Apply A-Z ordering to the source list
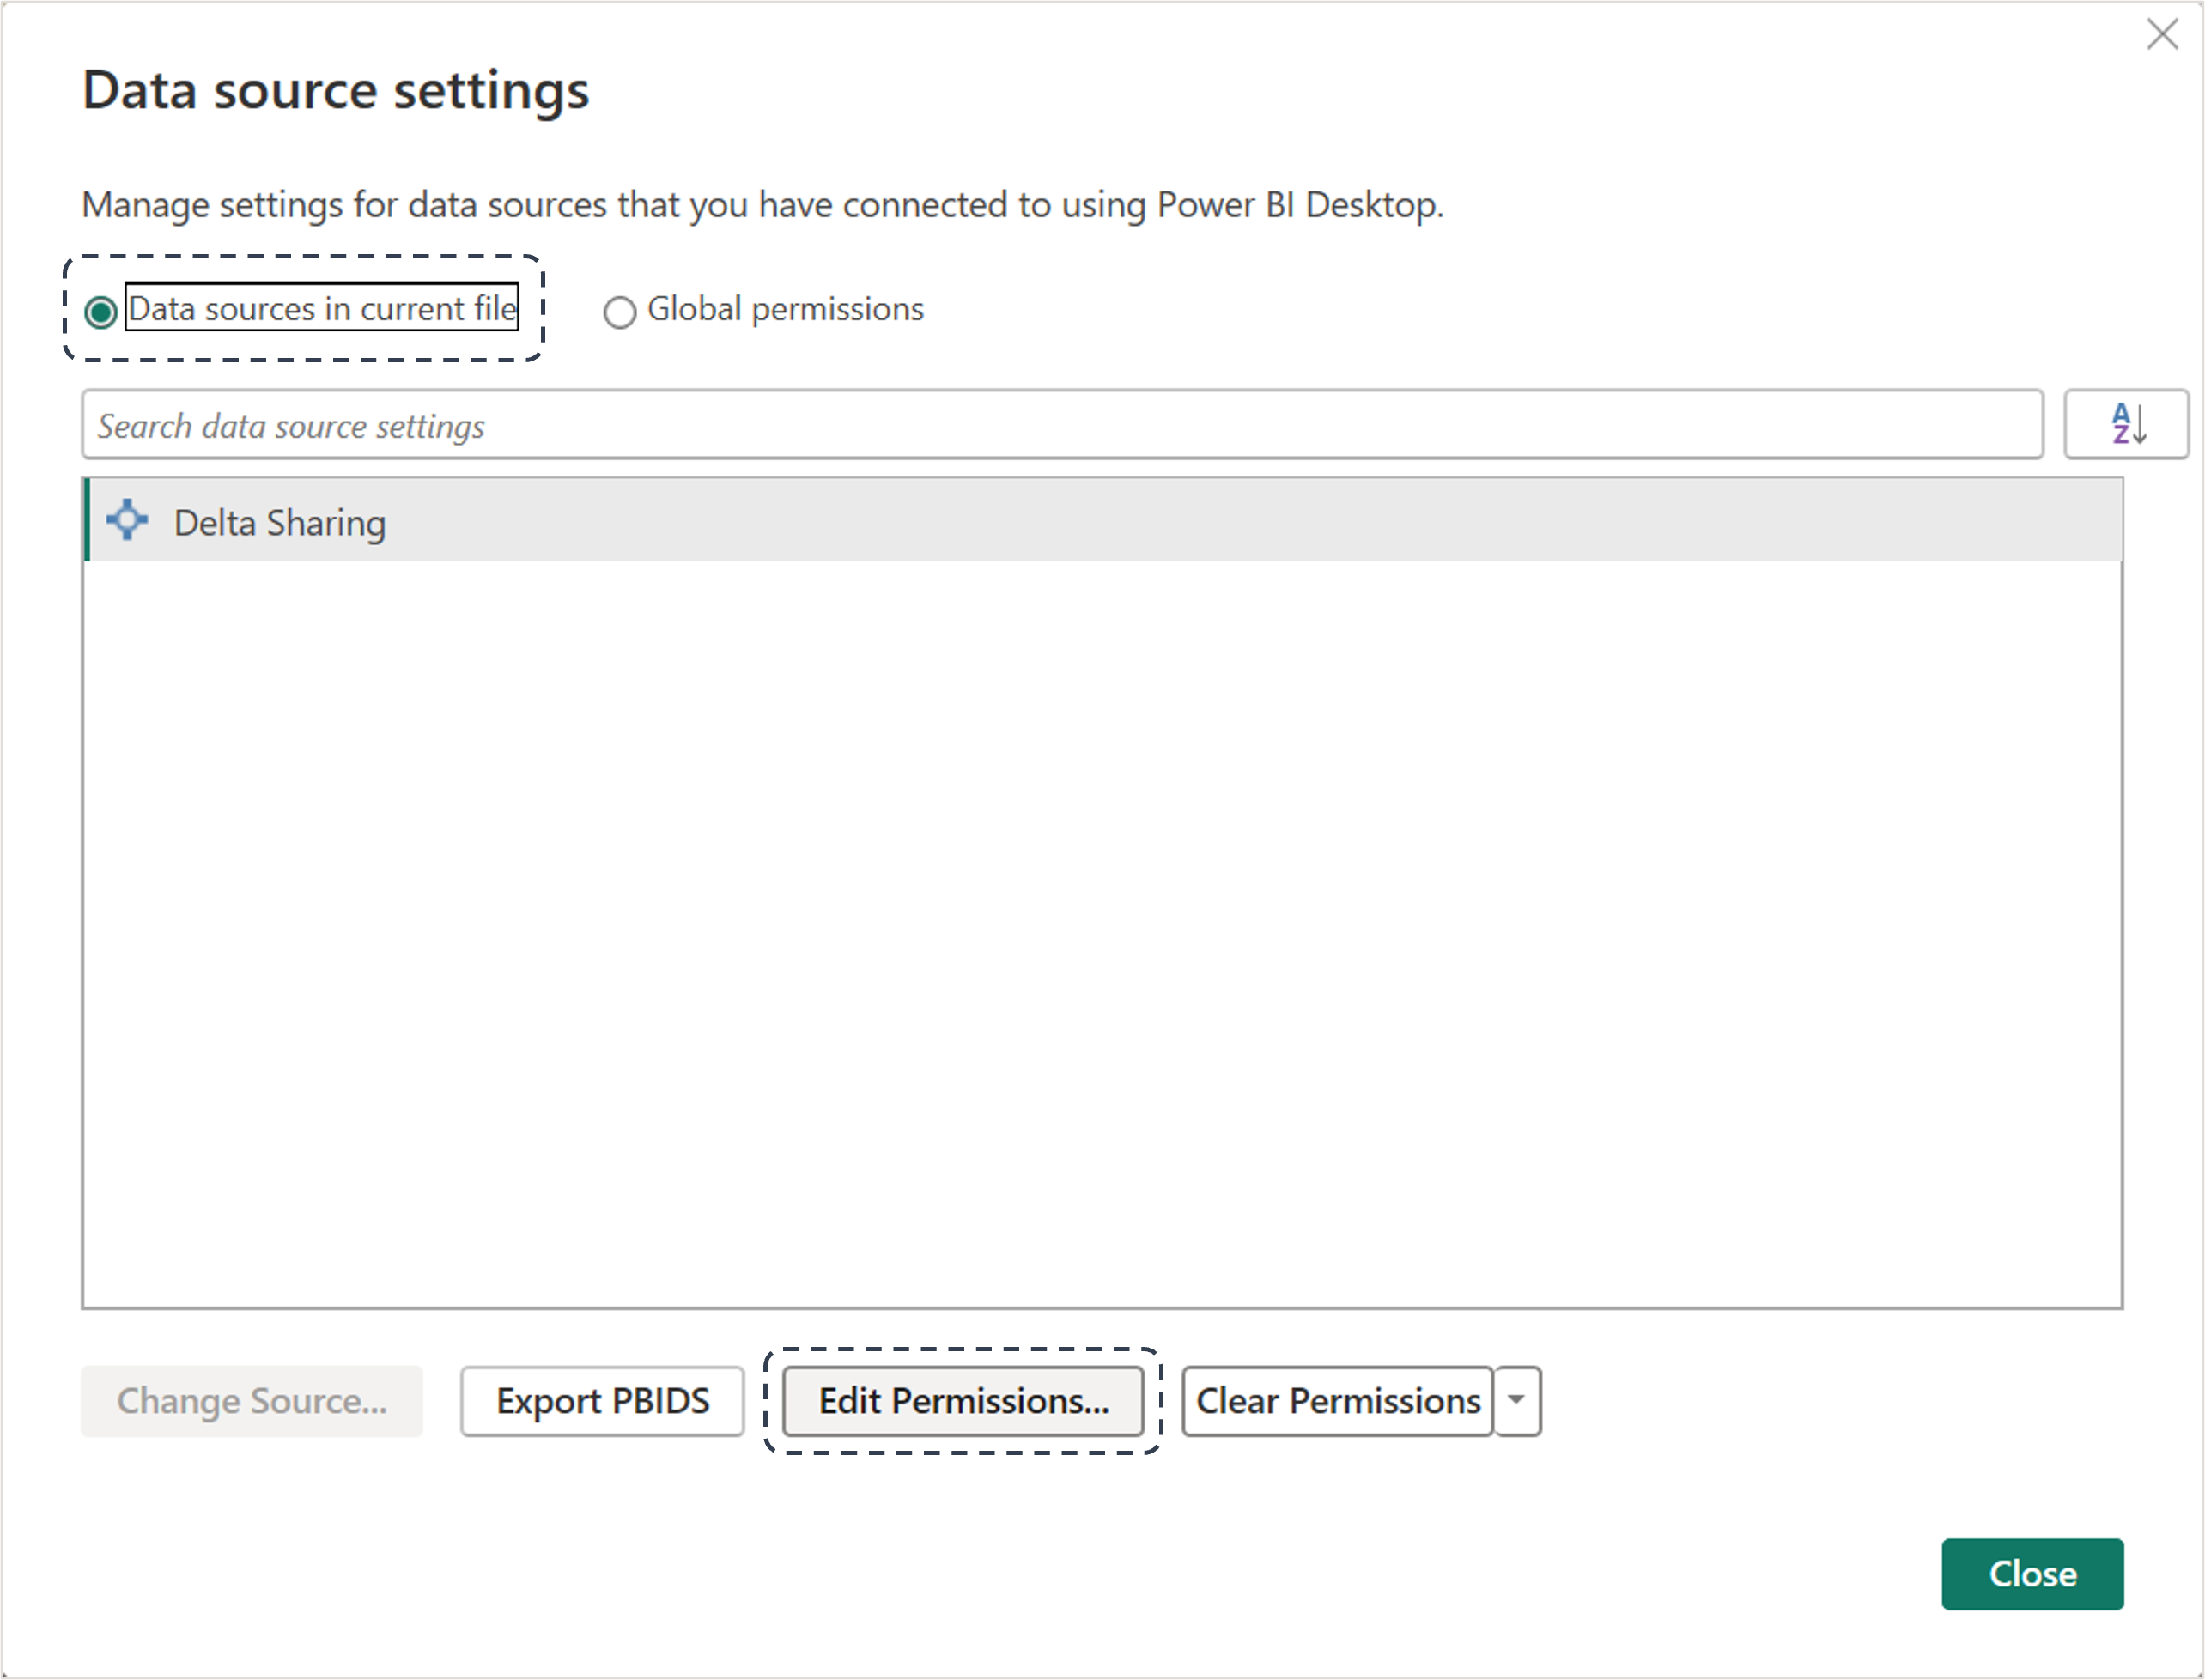Image resolution: width=2205 pixels, height=1680 pixels. tap(2126, 424)
